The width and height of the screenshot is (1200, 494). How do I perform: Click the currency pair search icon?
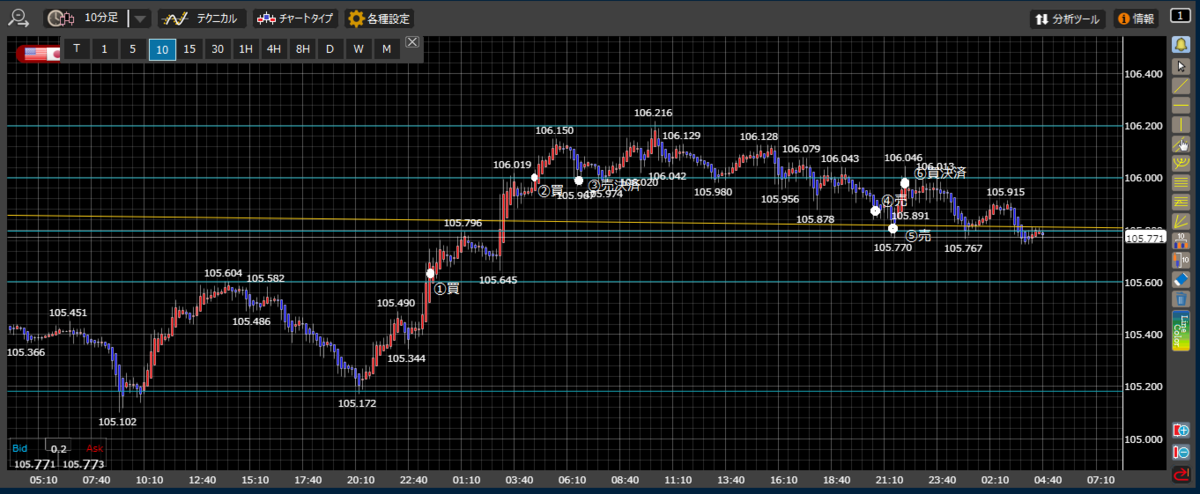pos(18,17)
